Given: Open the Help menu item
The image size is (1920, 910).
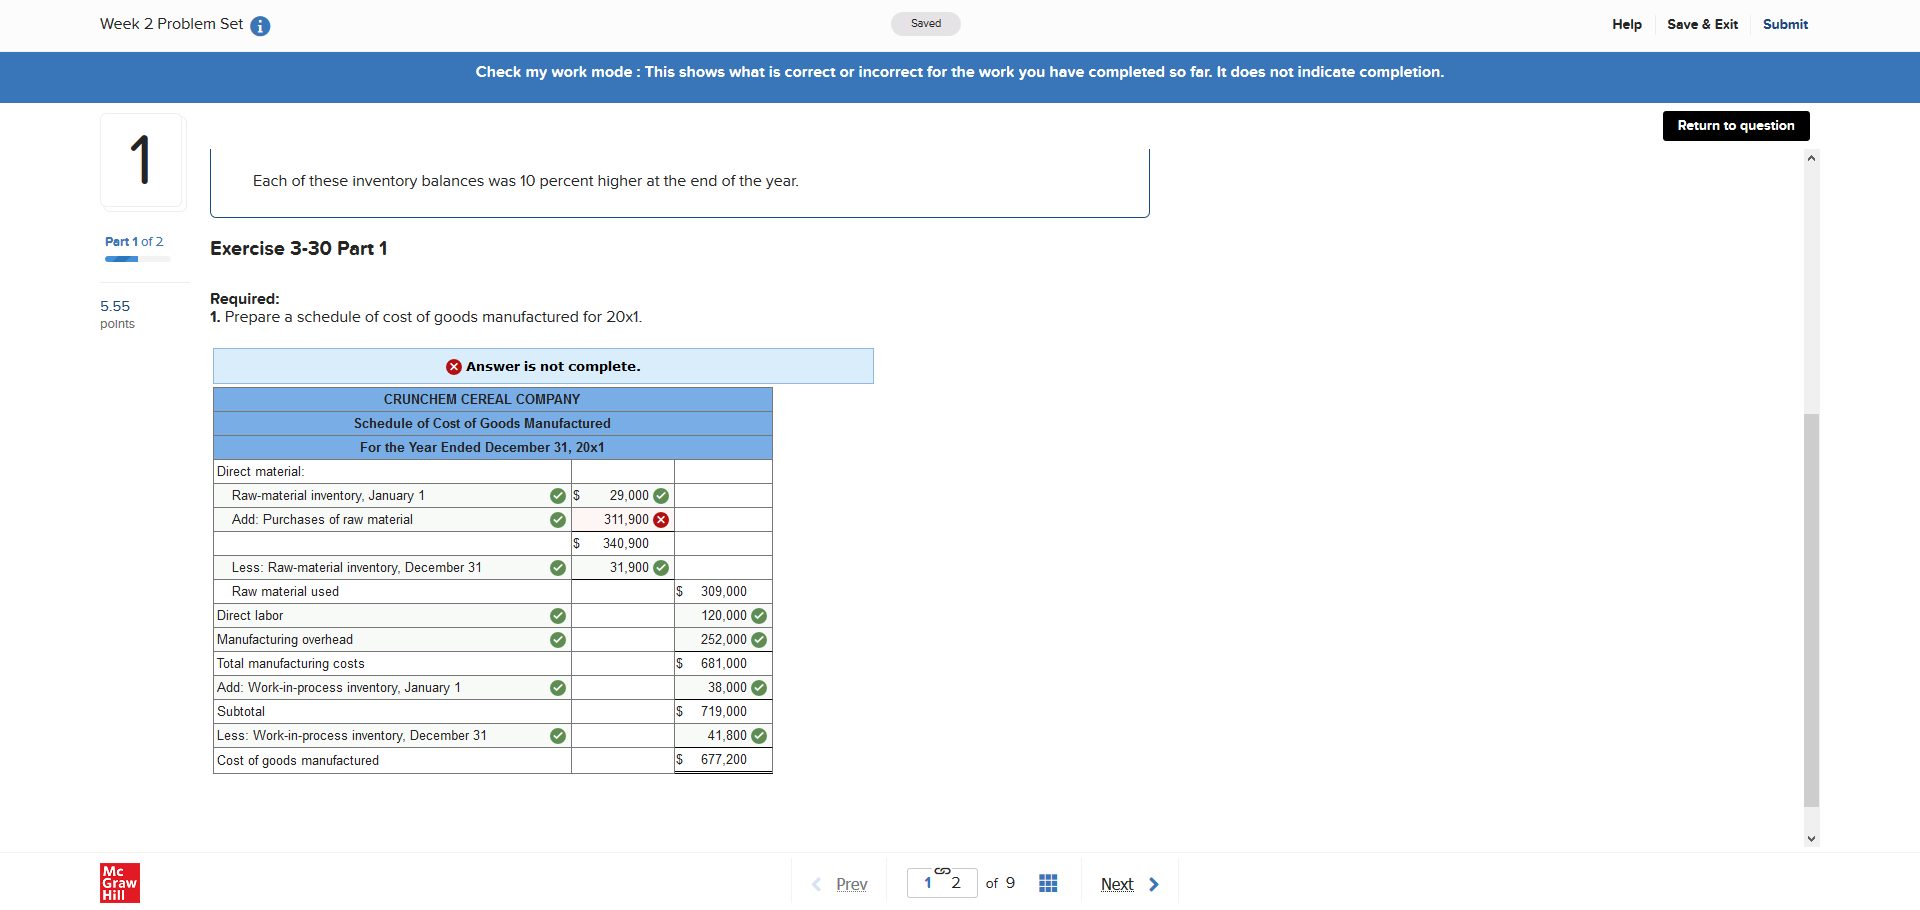Looking at the screenshot, I should [1626, 24].
